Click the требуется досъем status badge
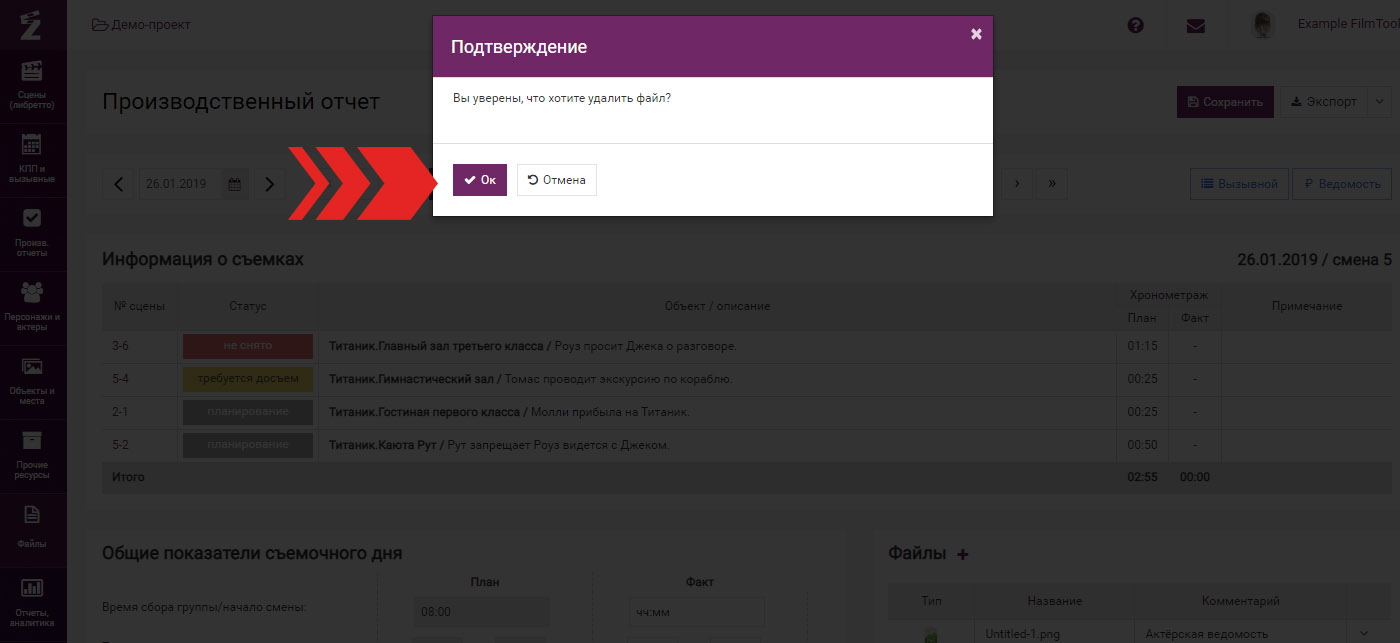Screen dimensions: 1400x643 click(248, 379)
